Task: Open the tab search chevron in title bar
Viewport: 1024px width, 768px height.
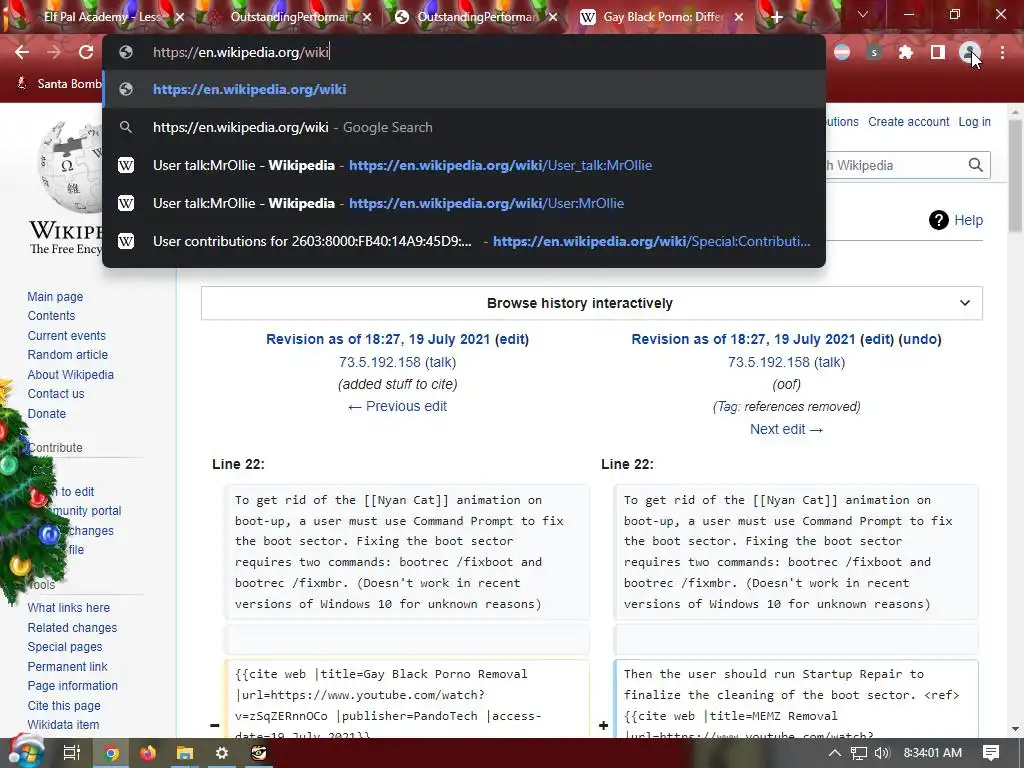Action: pos(863,14)
